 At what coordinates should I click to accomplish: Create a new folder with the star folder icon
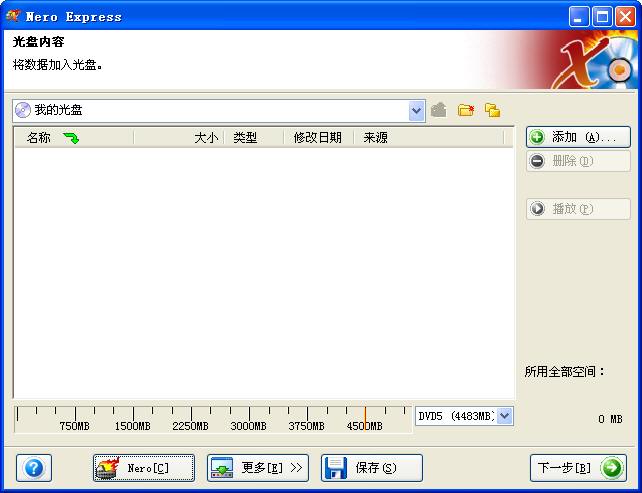(466, 110)
